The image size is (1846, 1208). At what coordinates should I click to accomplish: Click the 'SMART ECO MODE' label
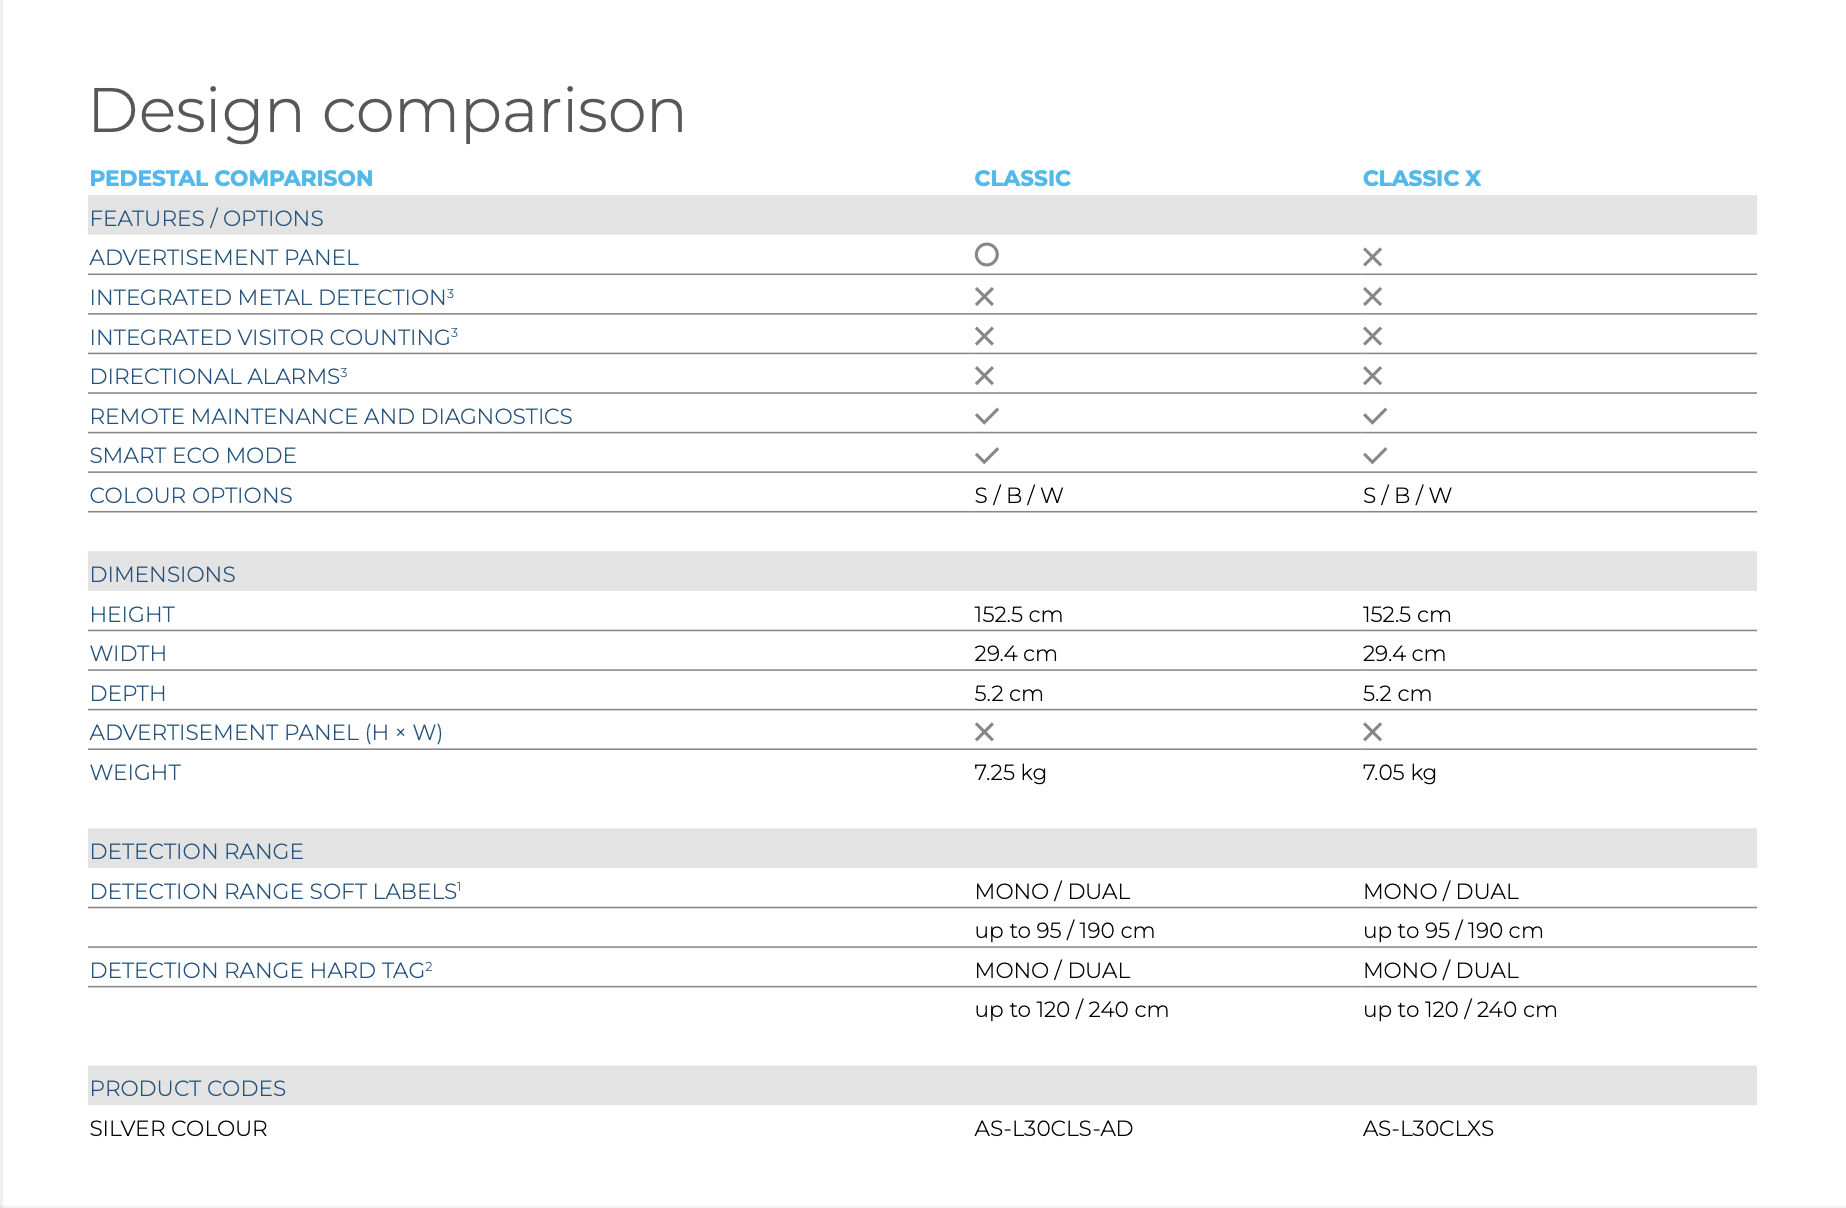[193, 456]
